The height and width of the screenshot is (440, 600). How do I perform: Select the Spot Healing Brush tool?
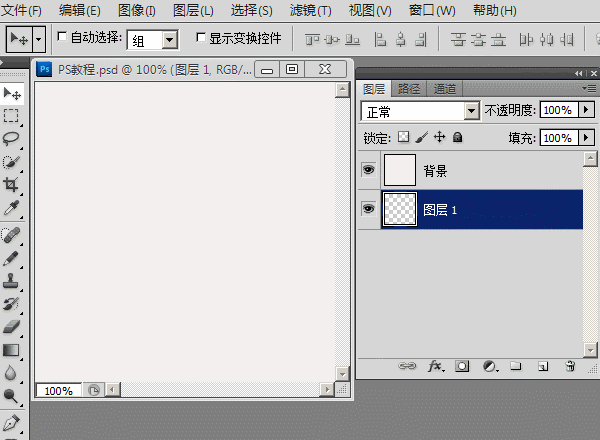(11, 235)
